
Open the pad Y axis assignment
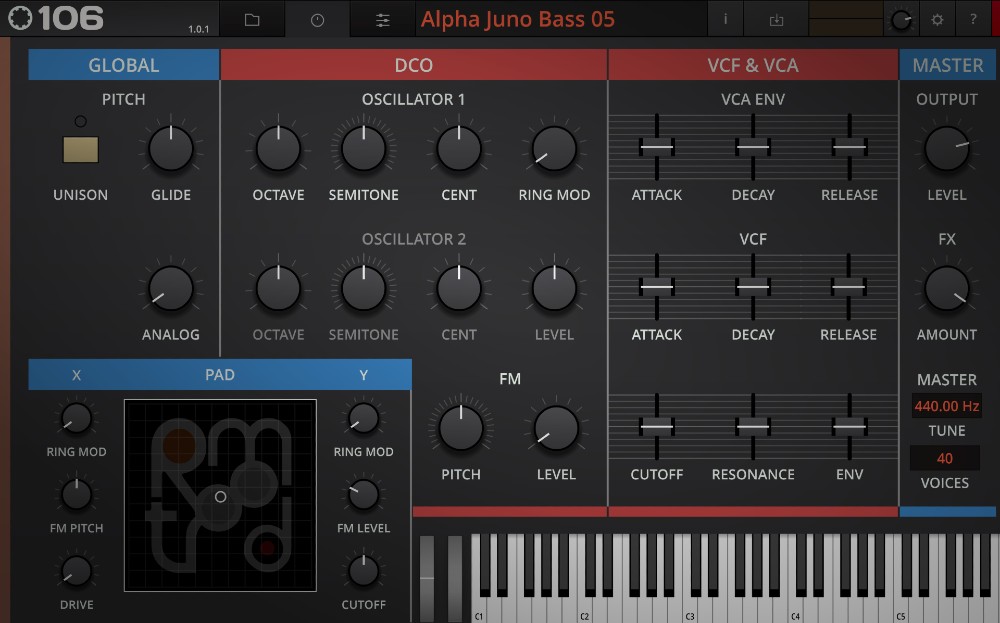pyautogui.click(x=363, y=374)
